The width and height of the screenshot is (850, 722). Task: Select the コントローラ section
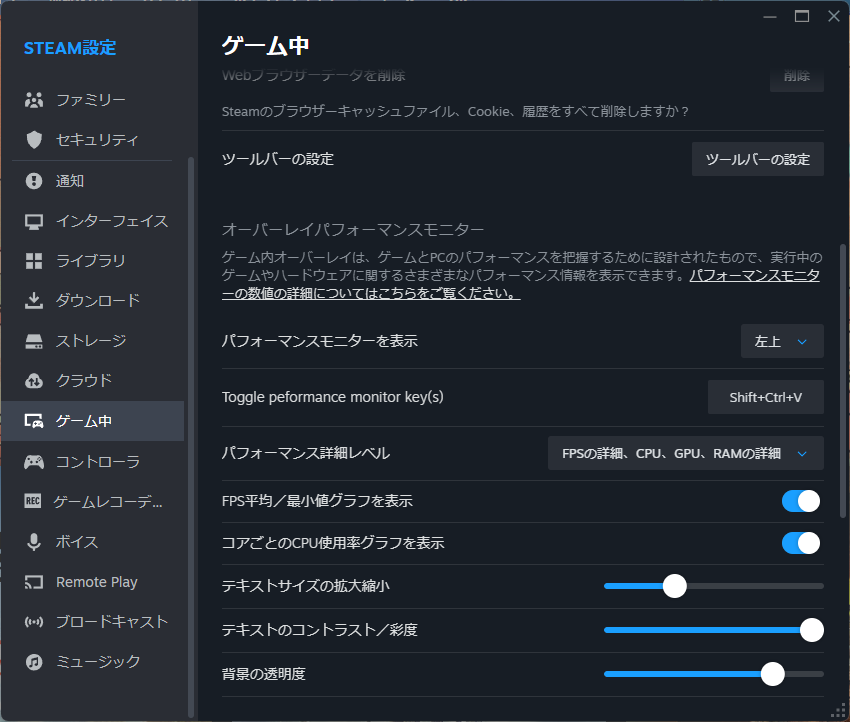(x=93, y=462)
